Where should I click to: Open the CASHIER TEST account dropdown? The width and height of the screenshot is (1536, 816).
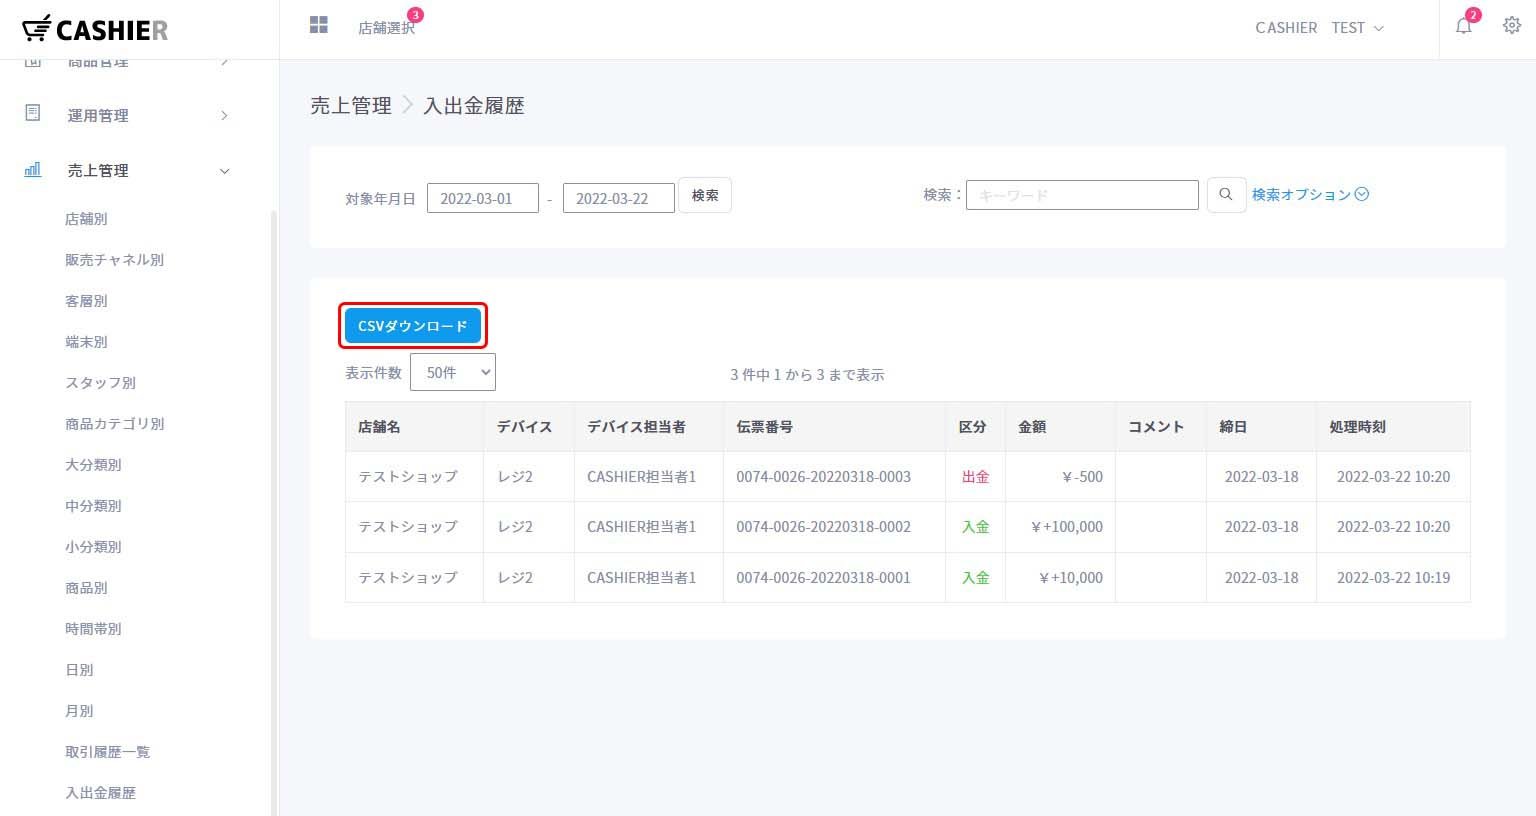tap(1320, 28)
